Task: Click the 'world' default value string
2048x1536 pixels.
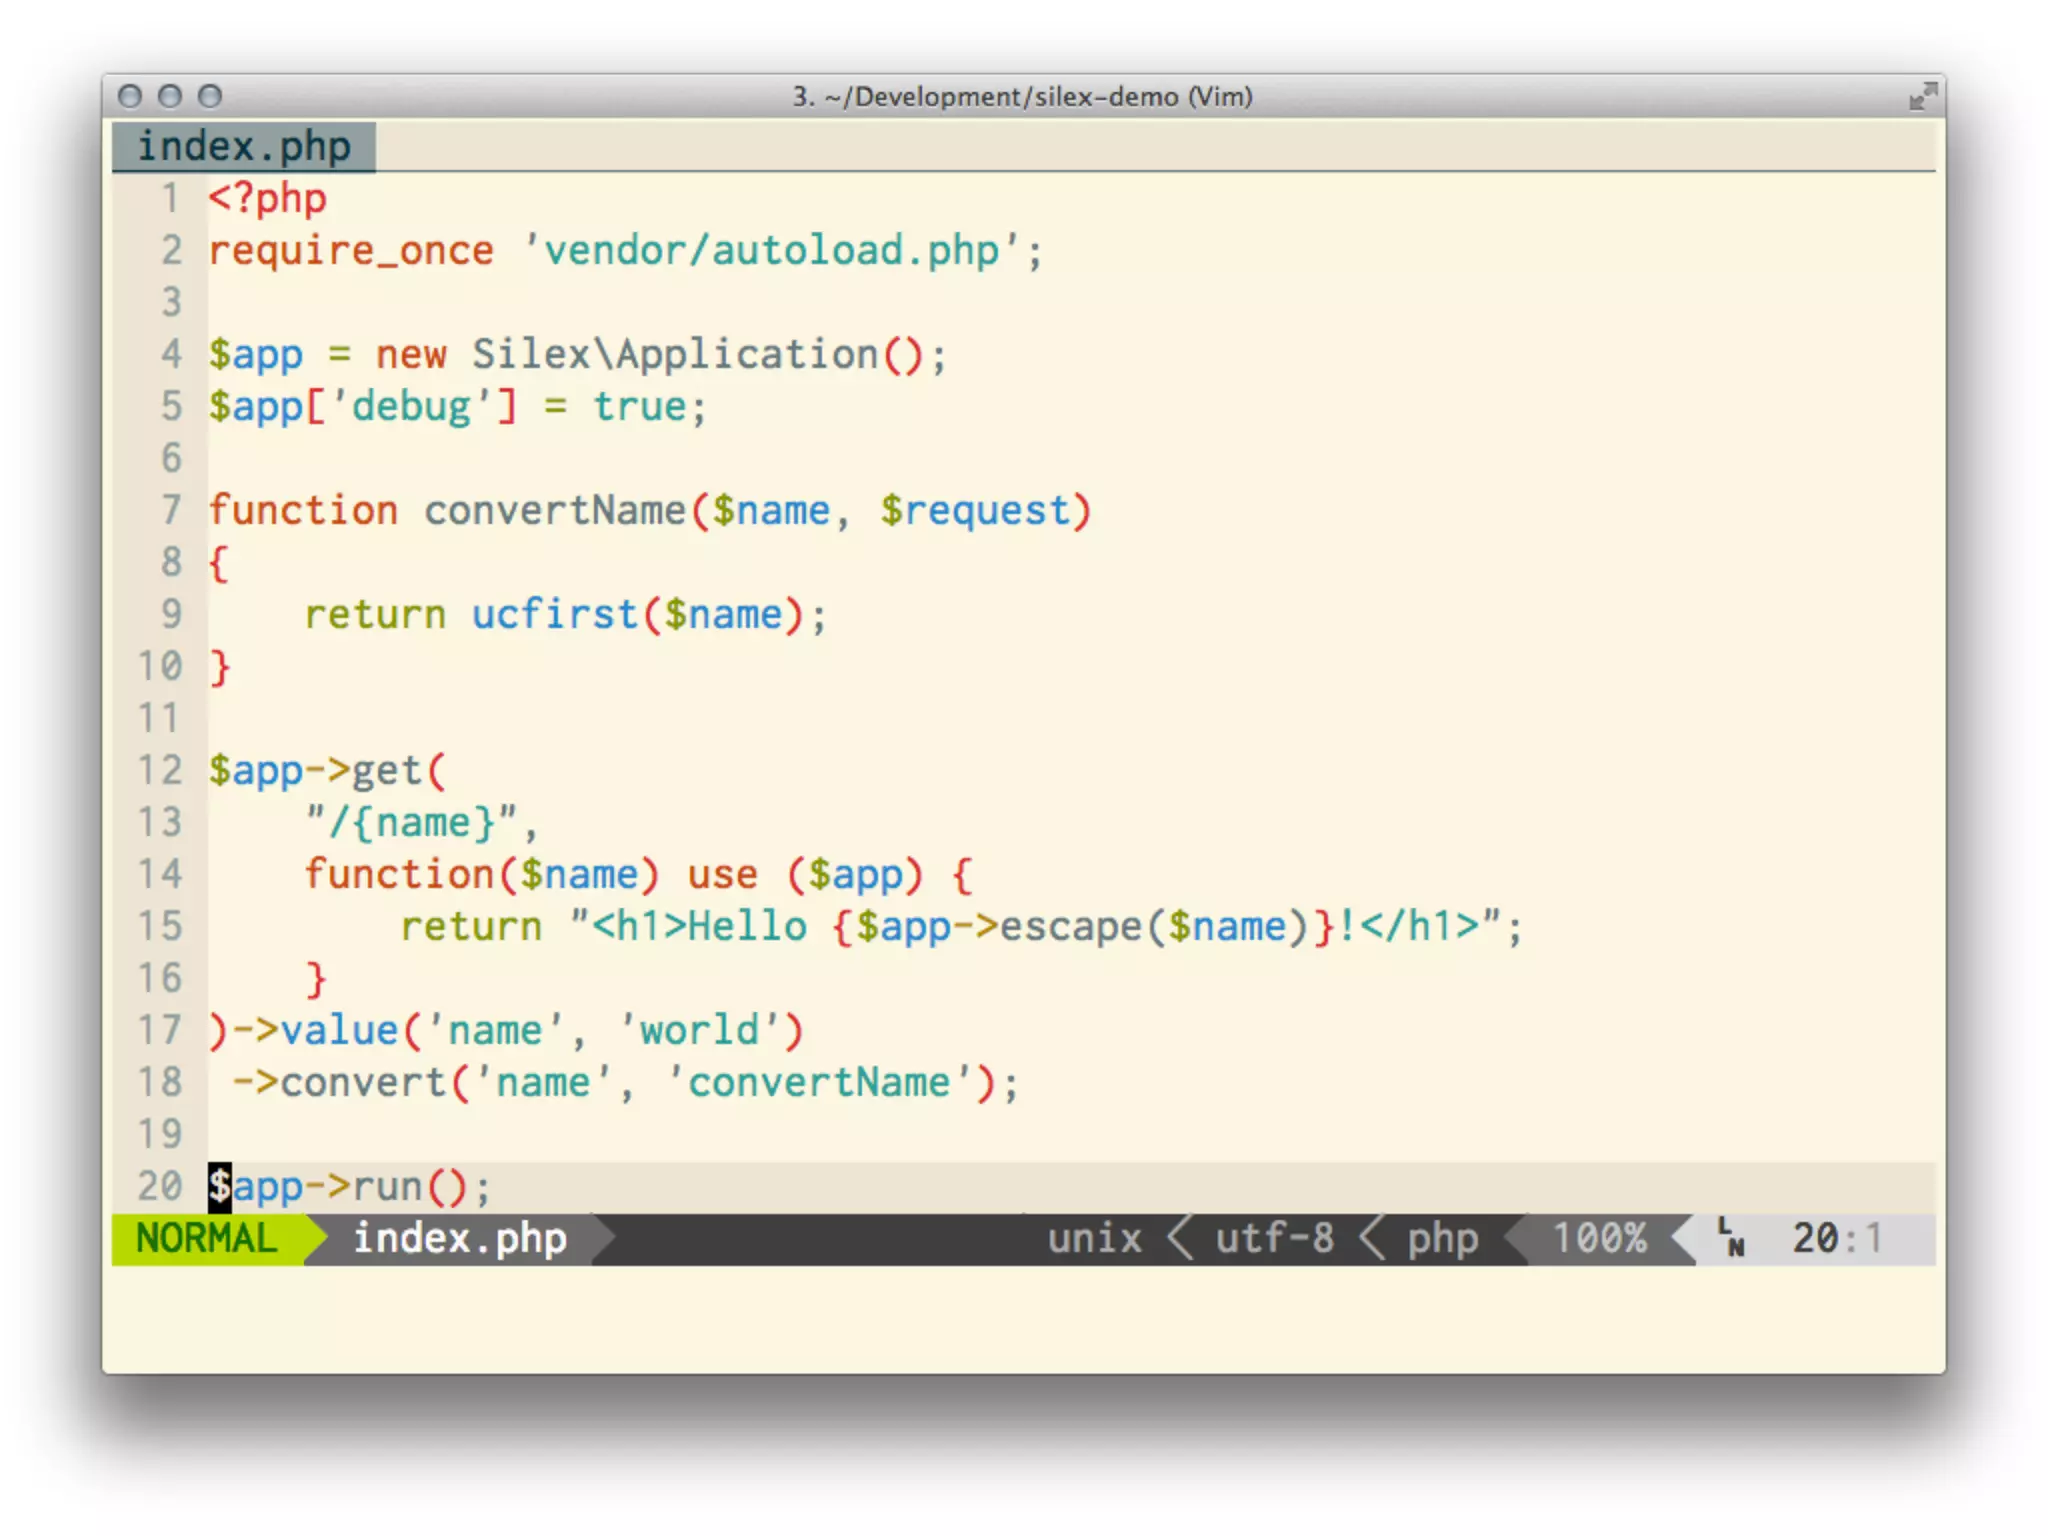Action: pos(700,1031)
